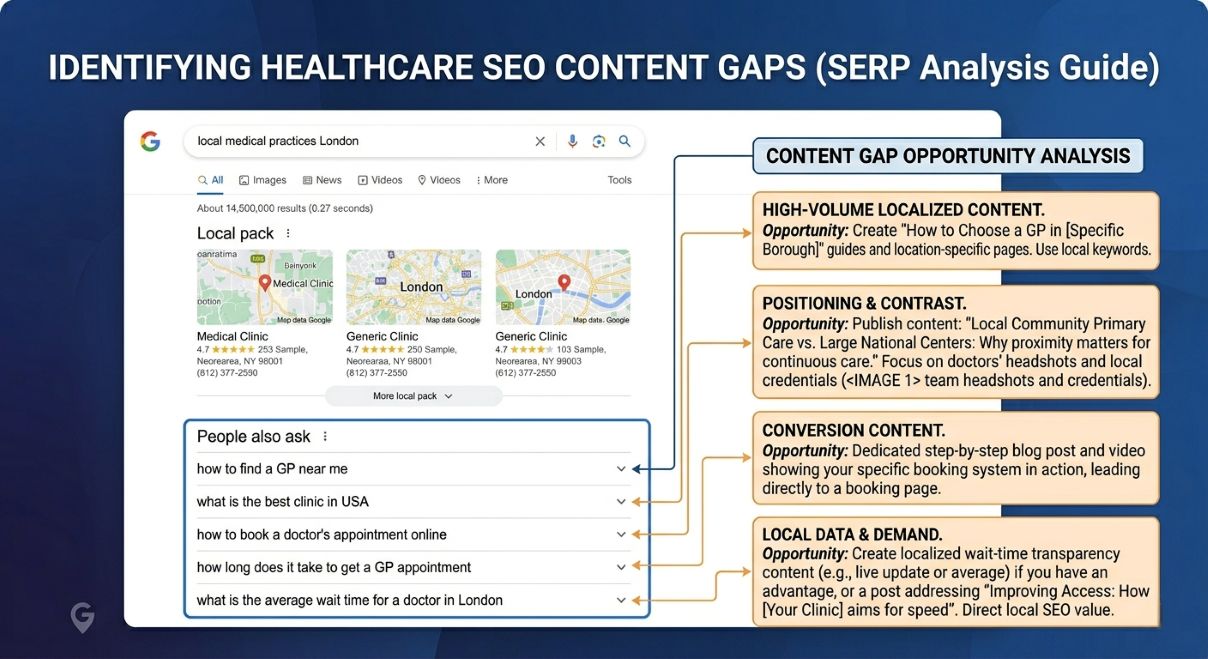
Task: Expand 'what is the best clinic in USA'
Action: (414, 501)
